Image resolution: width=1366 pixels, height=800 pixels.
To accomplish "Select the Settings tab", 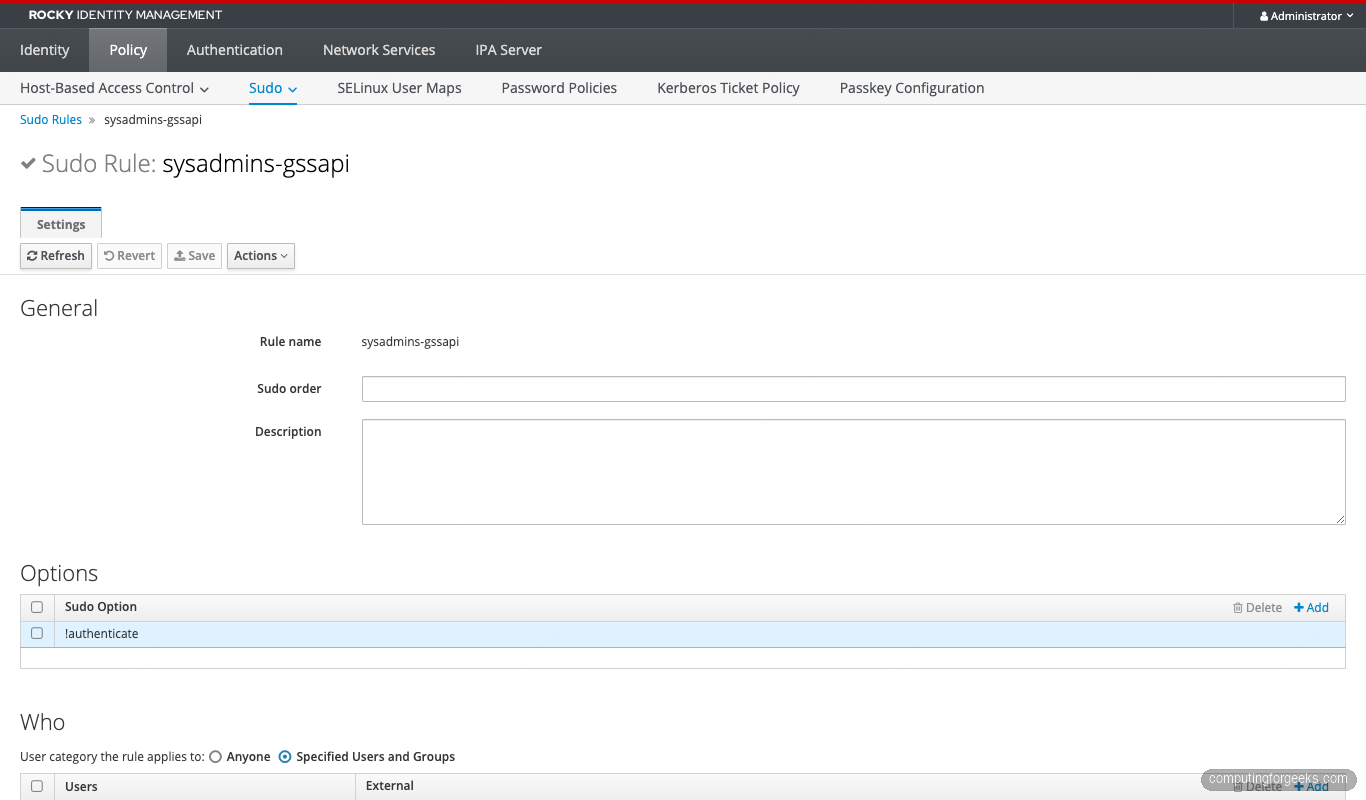I will 61,224.
